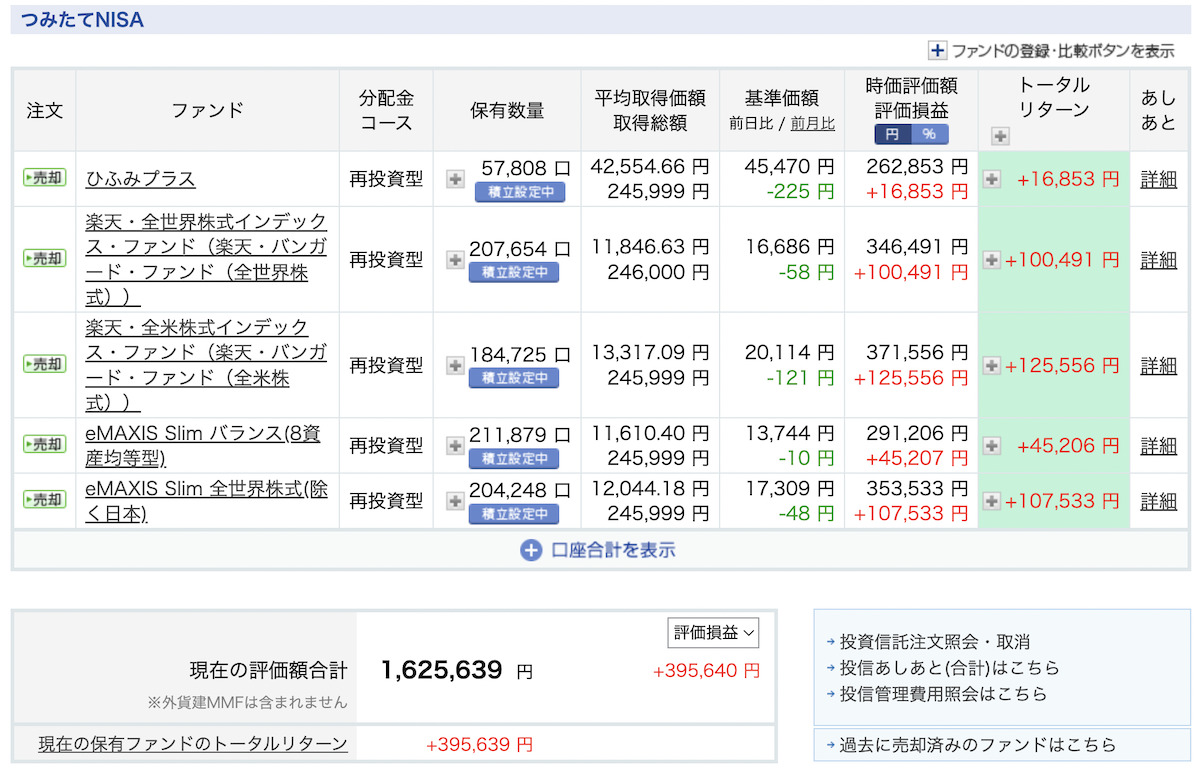Screen dimensions: 1200x769
Task: Expand holdings plus icon beside 184,725 口
Action: [455, 365]
